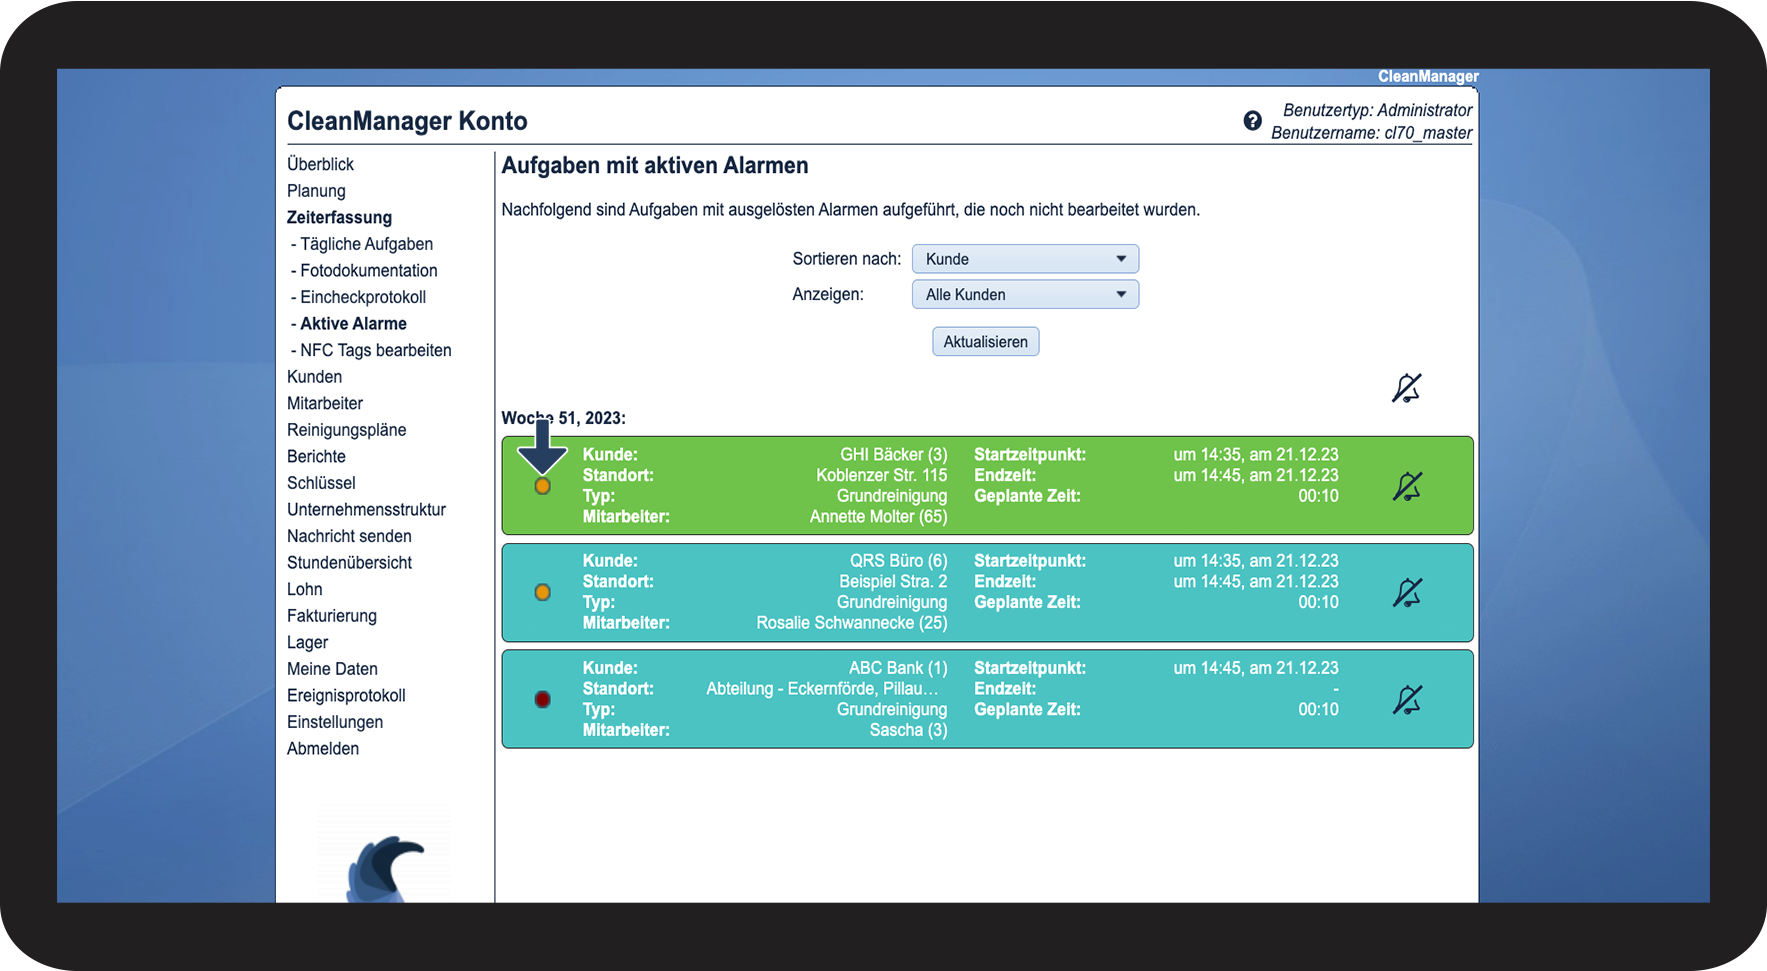This screenshot has width=1767, height=971.
Task: Open Eincheckprotokoll from the sidebar
Action: (x=363, y=297)
